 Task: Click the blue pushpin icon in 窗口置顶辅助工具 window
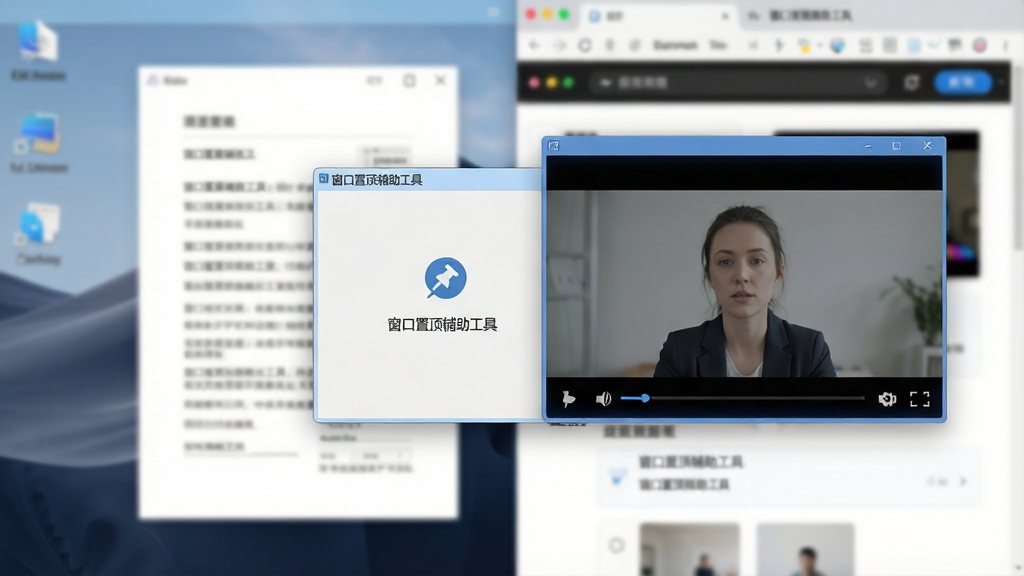click(445, 278)
